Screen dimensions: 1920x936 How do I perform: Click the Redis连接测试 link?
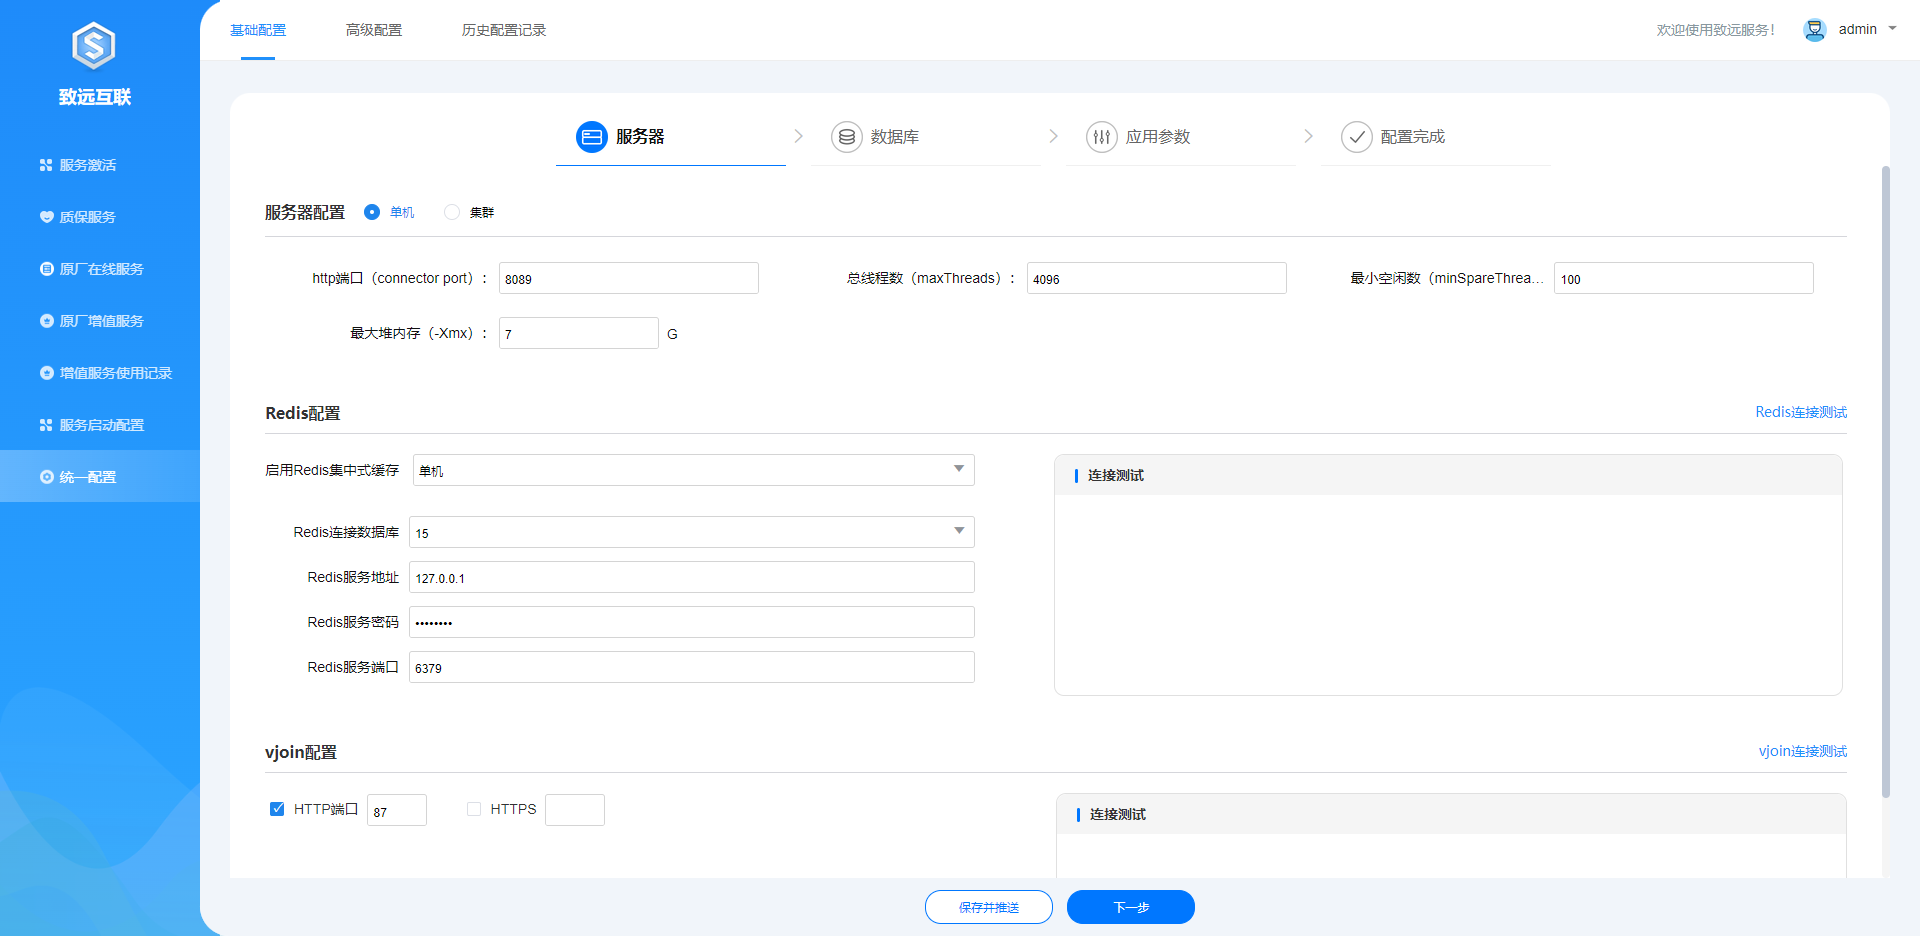pos(1800,412)
